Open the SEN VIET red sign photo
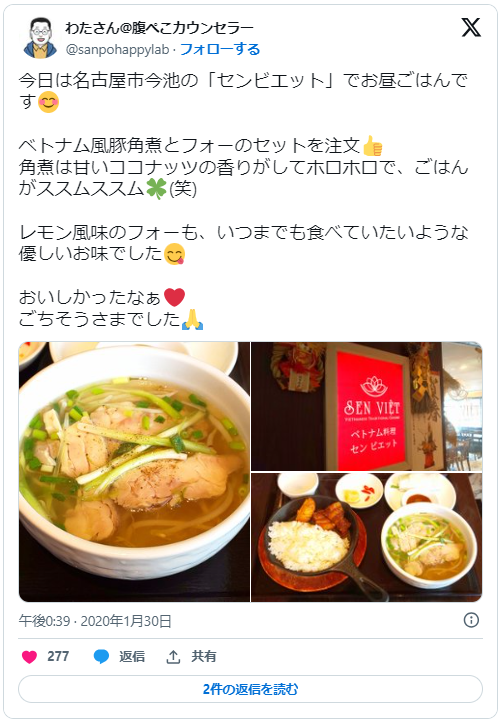The image size is (501, 722). [367, 406]
